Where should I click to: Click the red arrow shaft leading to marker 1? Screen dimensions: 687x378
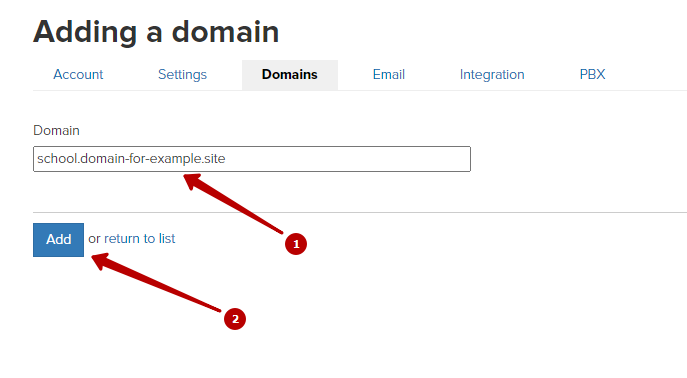click(241, 208)
